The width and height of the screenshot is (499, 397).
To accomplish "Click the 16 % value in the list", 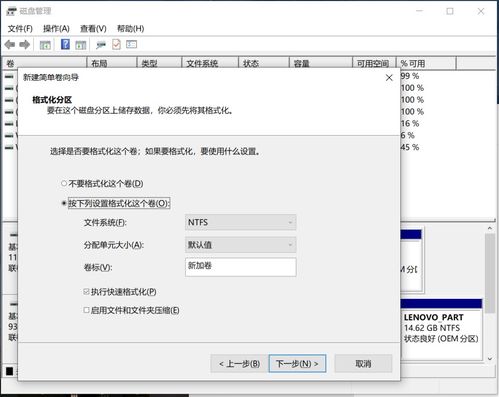I will point(410,124).
